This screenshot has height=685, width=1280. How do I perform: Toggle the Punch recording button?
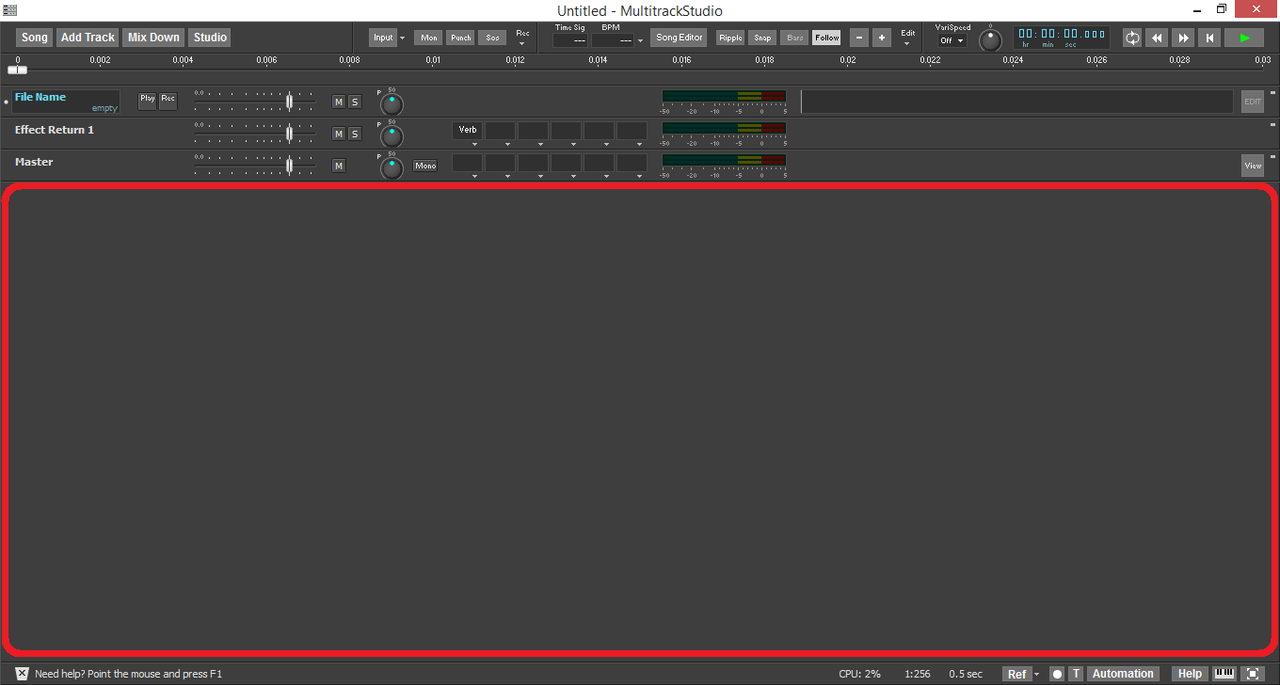coord(460,37)
